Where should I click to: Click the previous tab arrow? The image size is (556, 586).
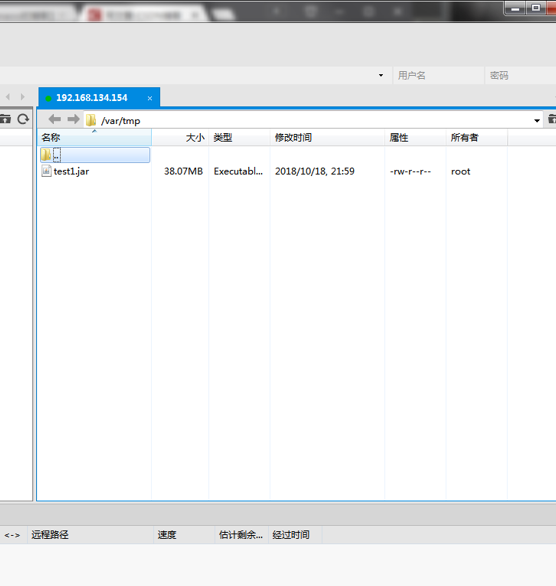[8, 97]
